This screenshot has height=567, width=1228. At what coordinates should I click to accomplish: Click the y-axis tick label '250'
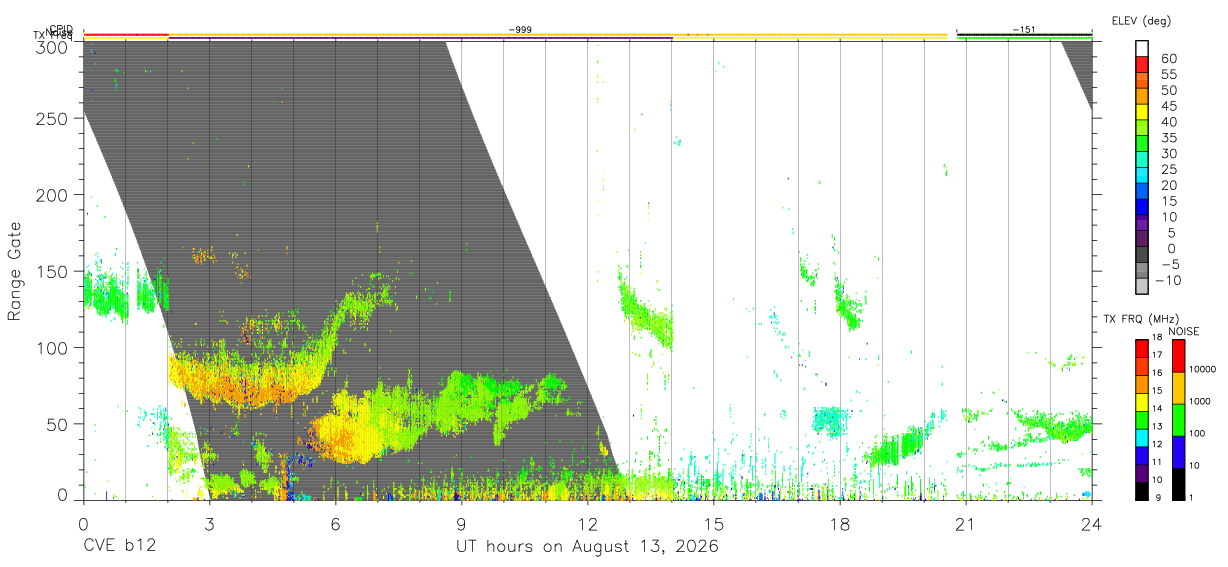coord(51,119)
